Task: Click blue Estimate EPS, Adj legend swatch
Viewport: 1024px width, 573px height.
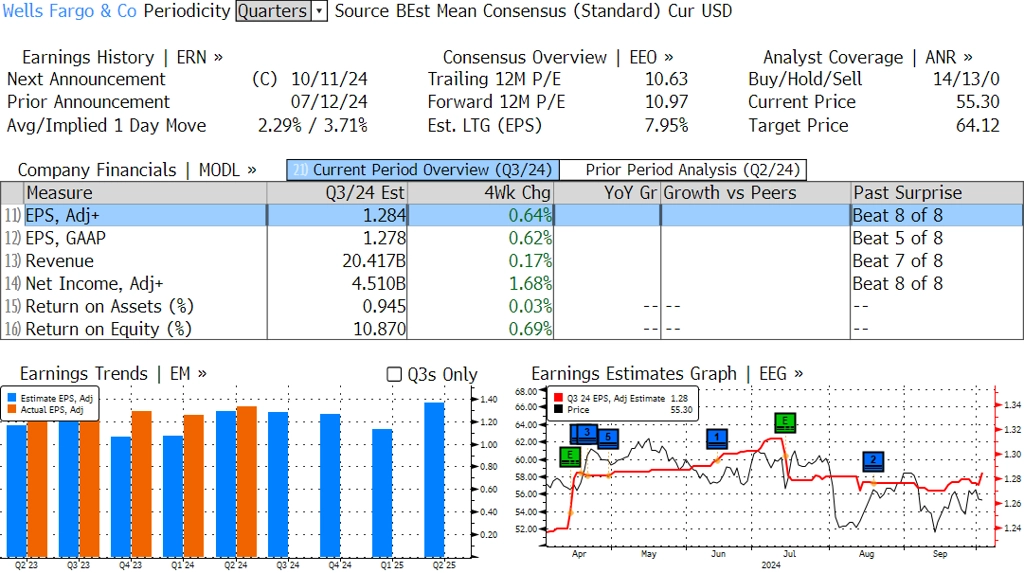Action: (x=12, y=398)
